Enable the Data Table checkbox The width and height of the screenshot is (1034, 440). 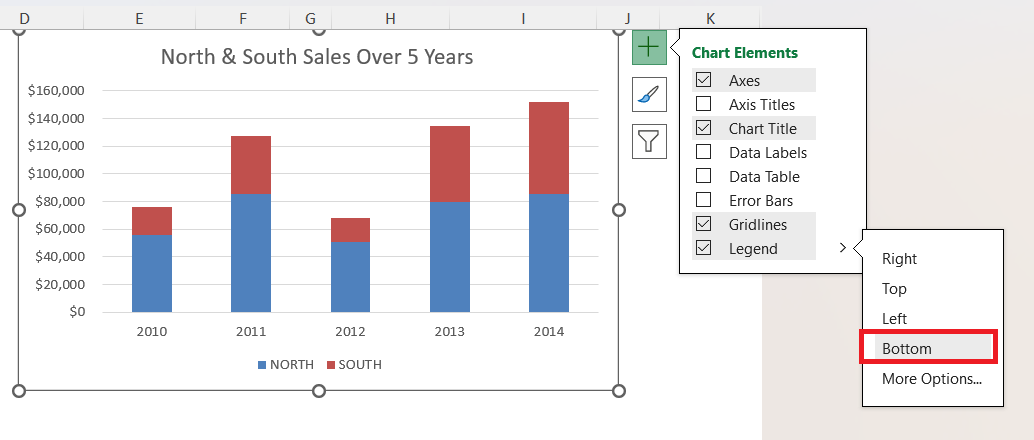tap(704, 176)
